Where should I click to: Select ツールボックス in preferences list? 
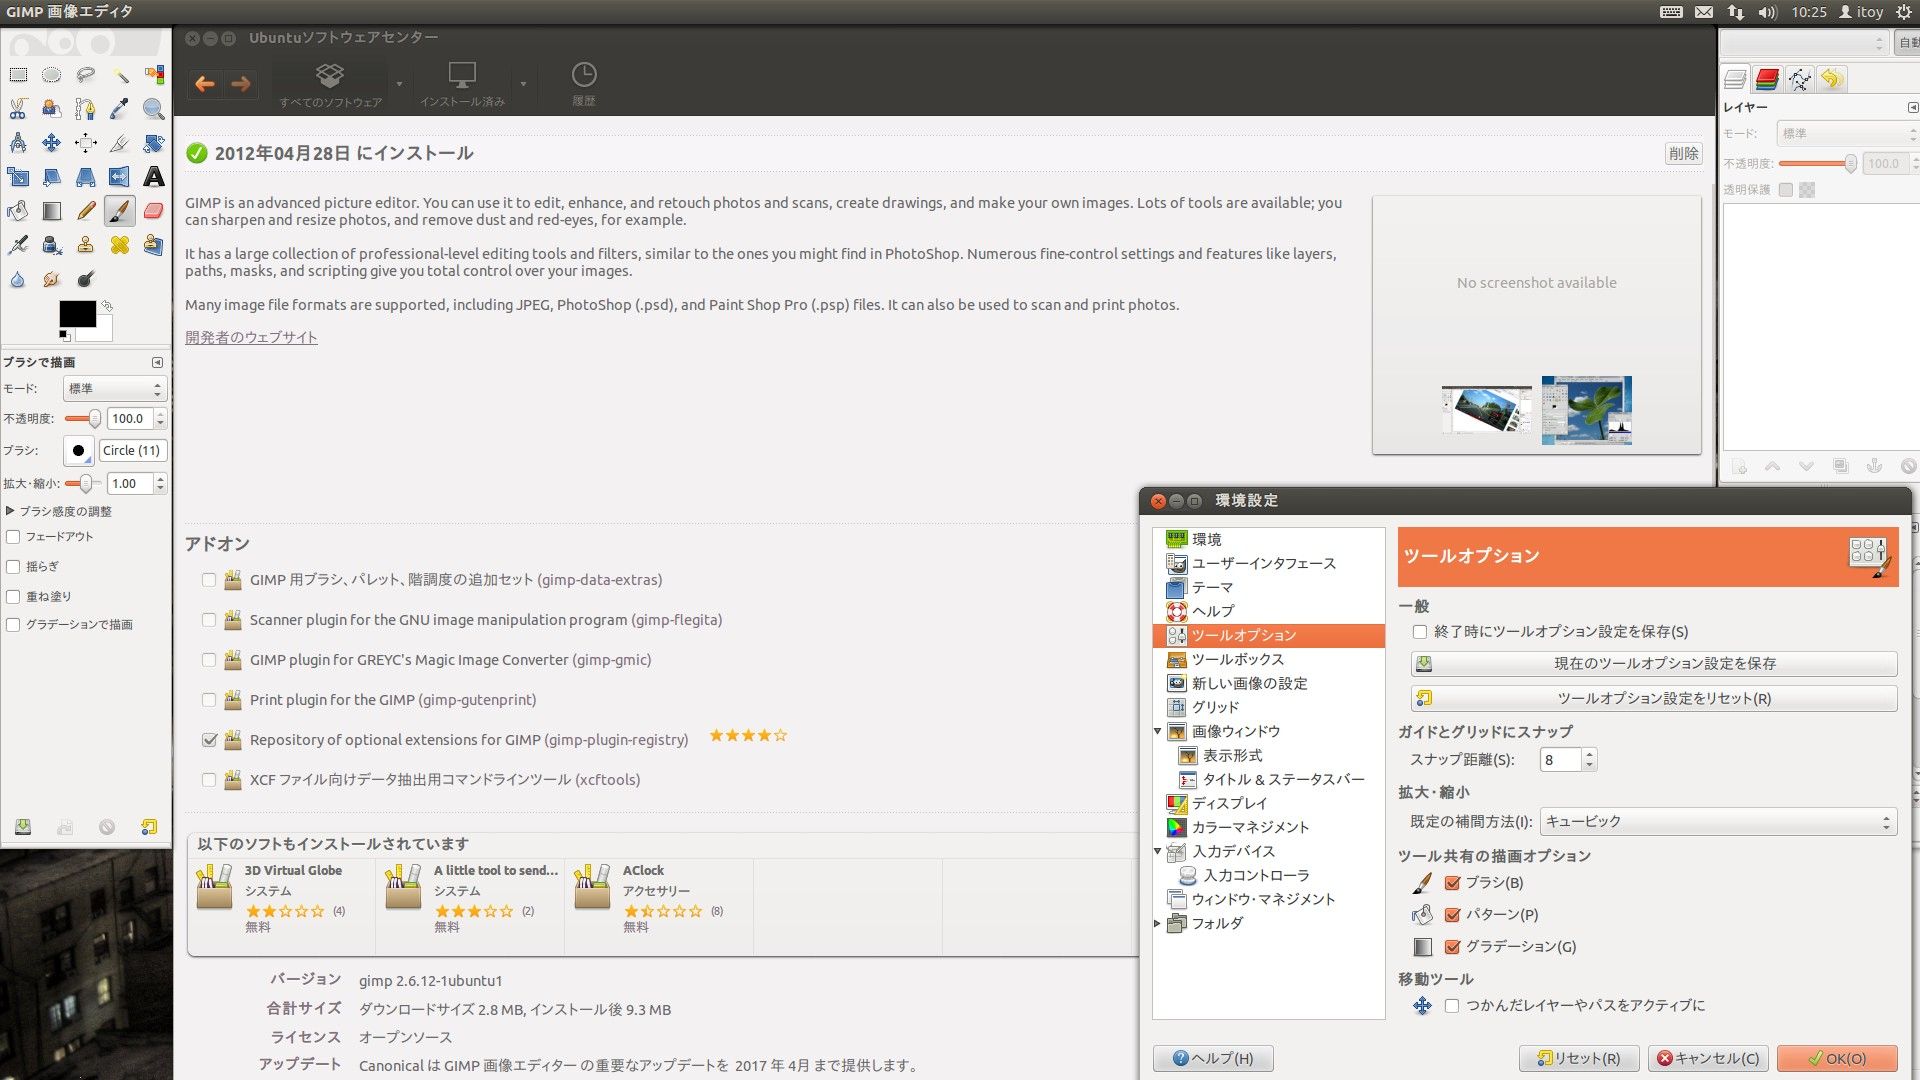tap(1237, 660)
